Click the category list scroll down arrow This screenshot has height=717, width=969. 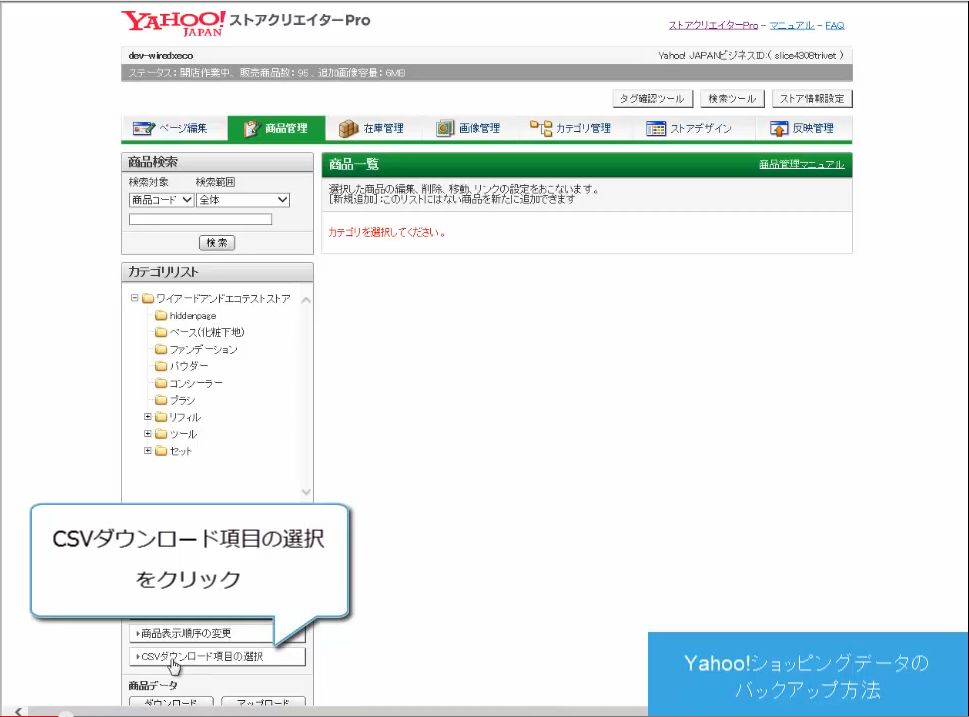click(x=306, y=492)
